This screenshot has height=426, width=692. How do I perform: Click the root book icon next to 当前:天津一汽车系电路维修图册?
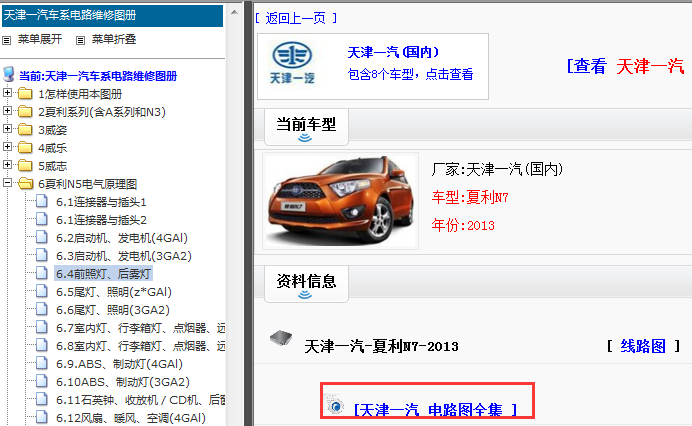9,74
